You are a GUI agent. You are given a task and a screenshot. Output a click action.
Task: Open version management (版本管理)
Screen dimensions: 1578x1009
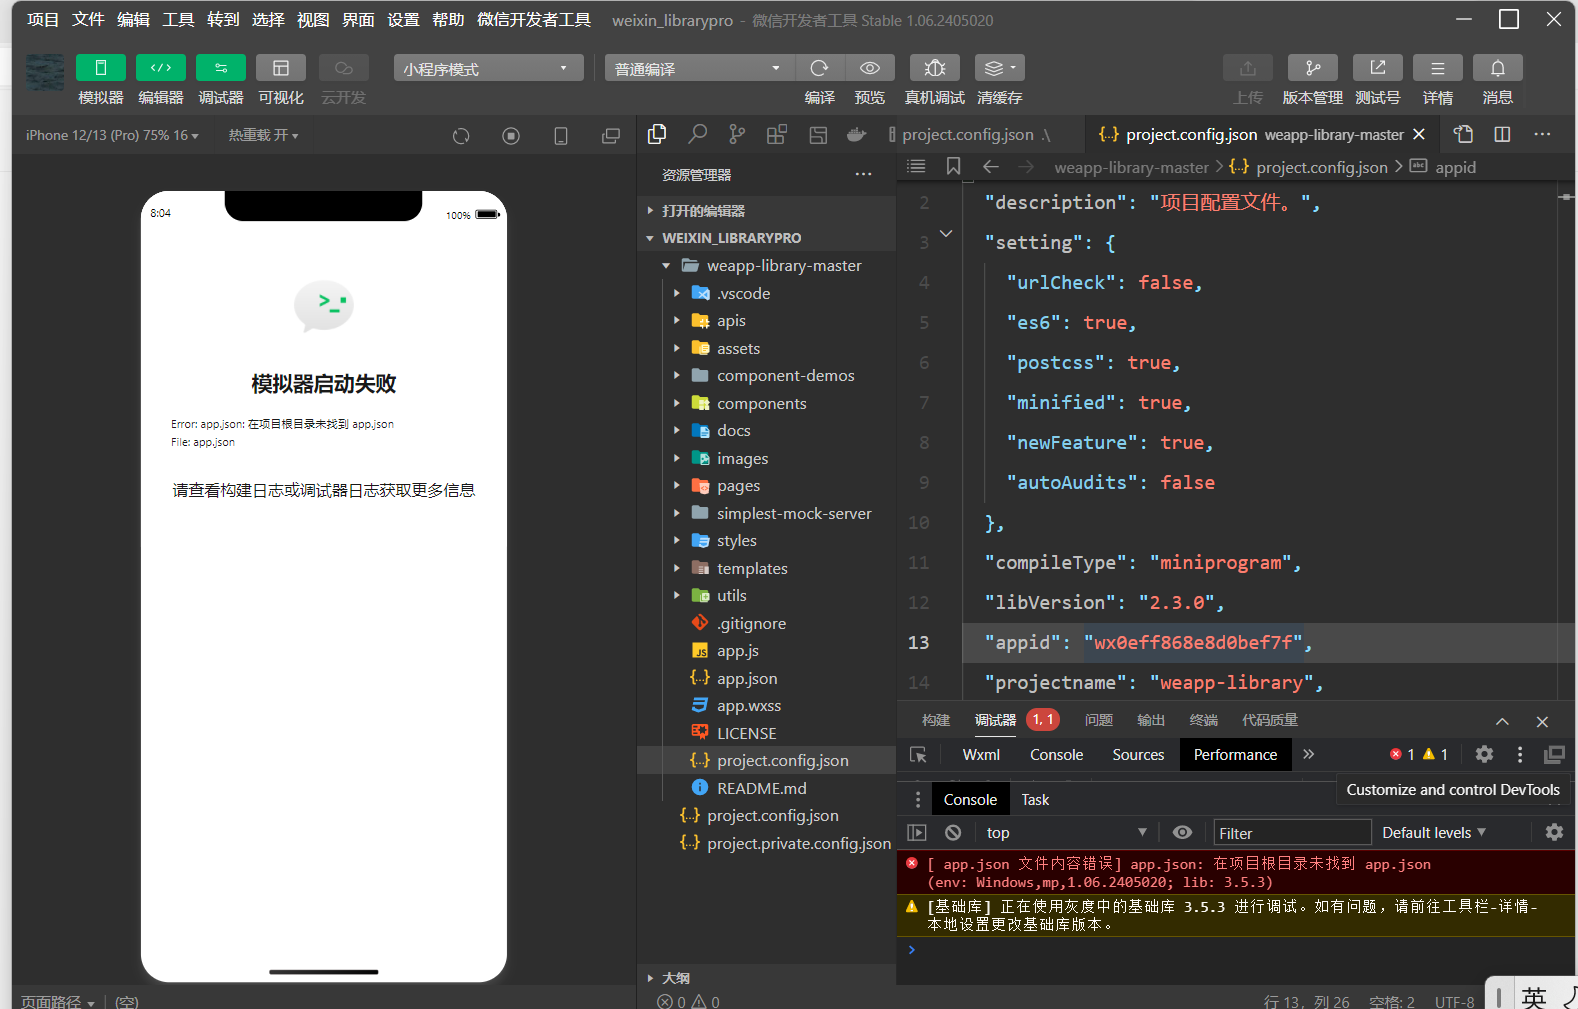[x=1313, y=68]
